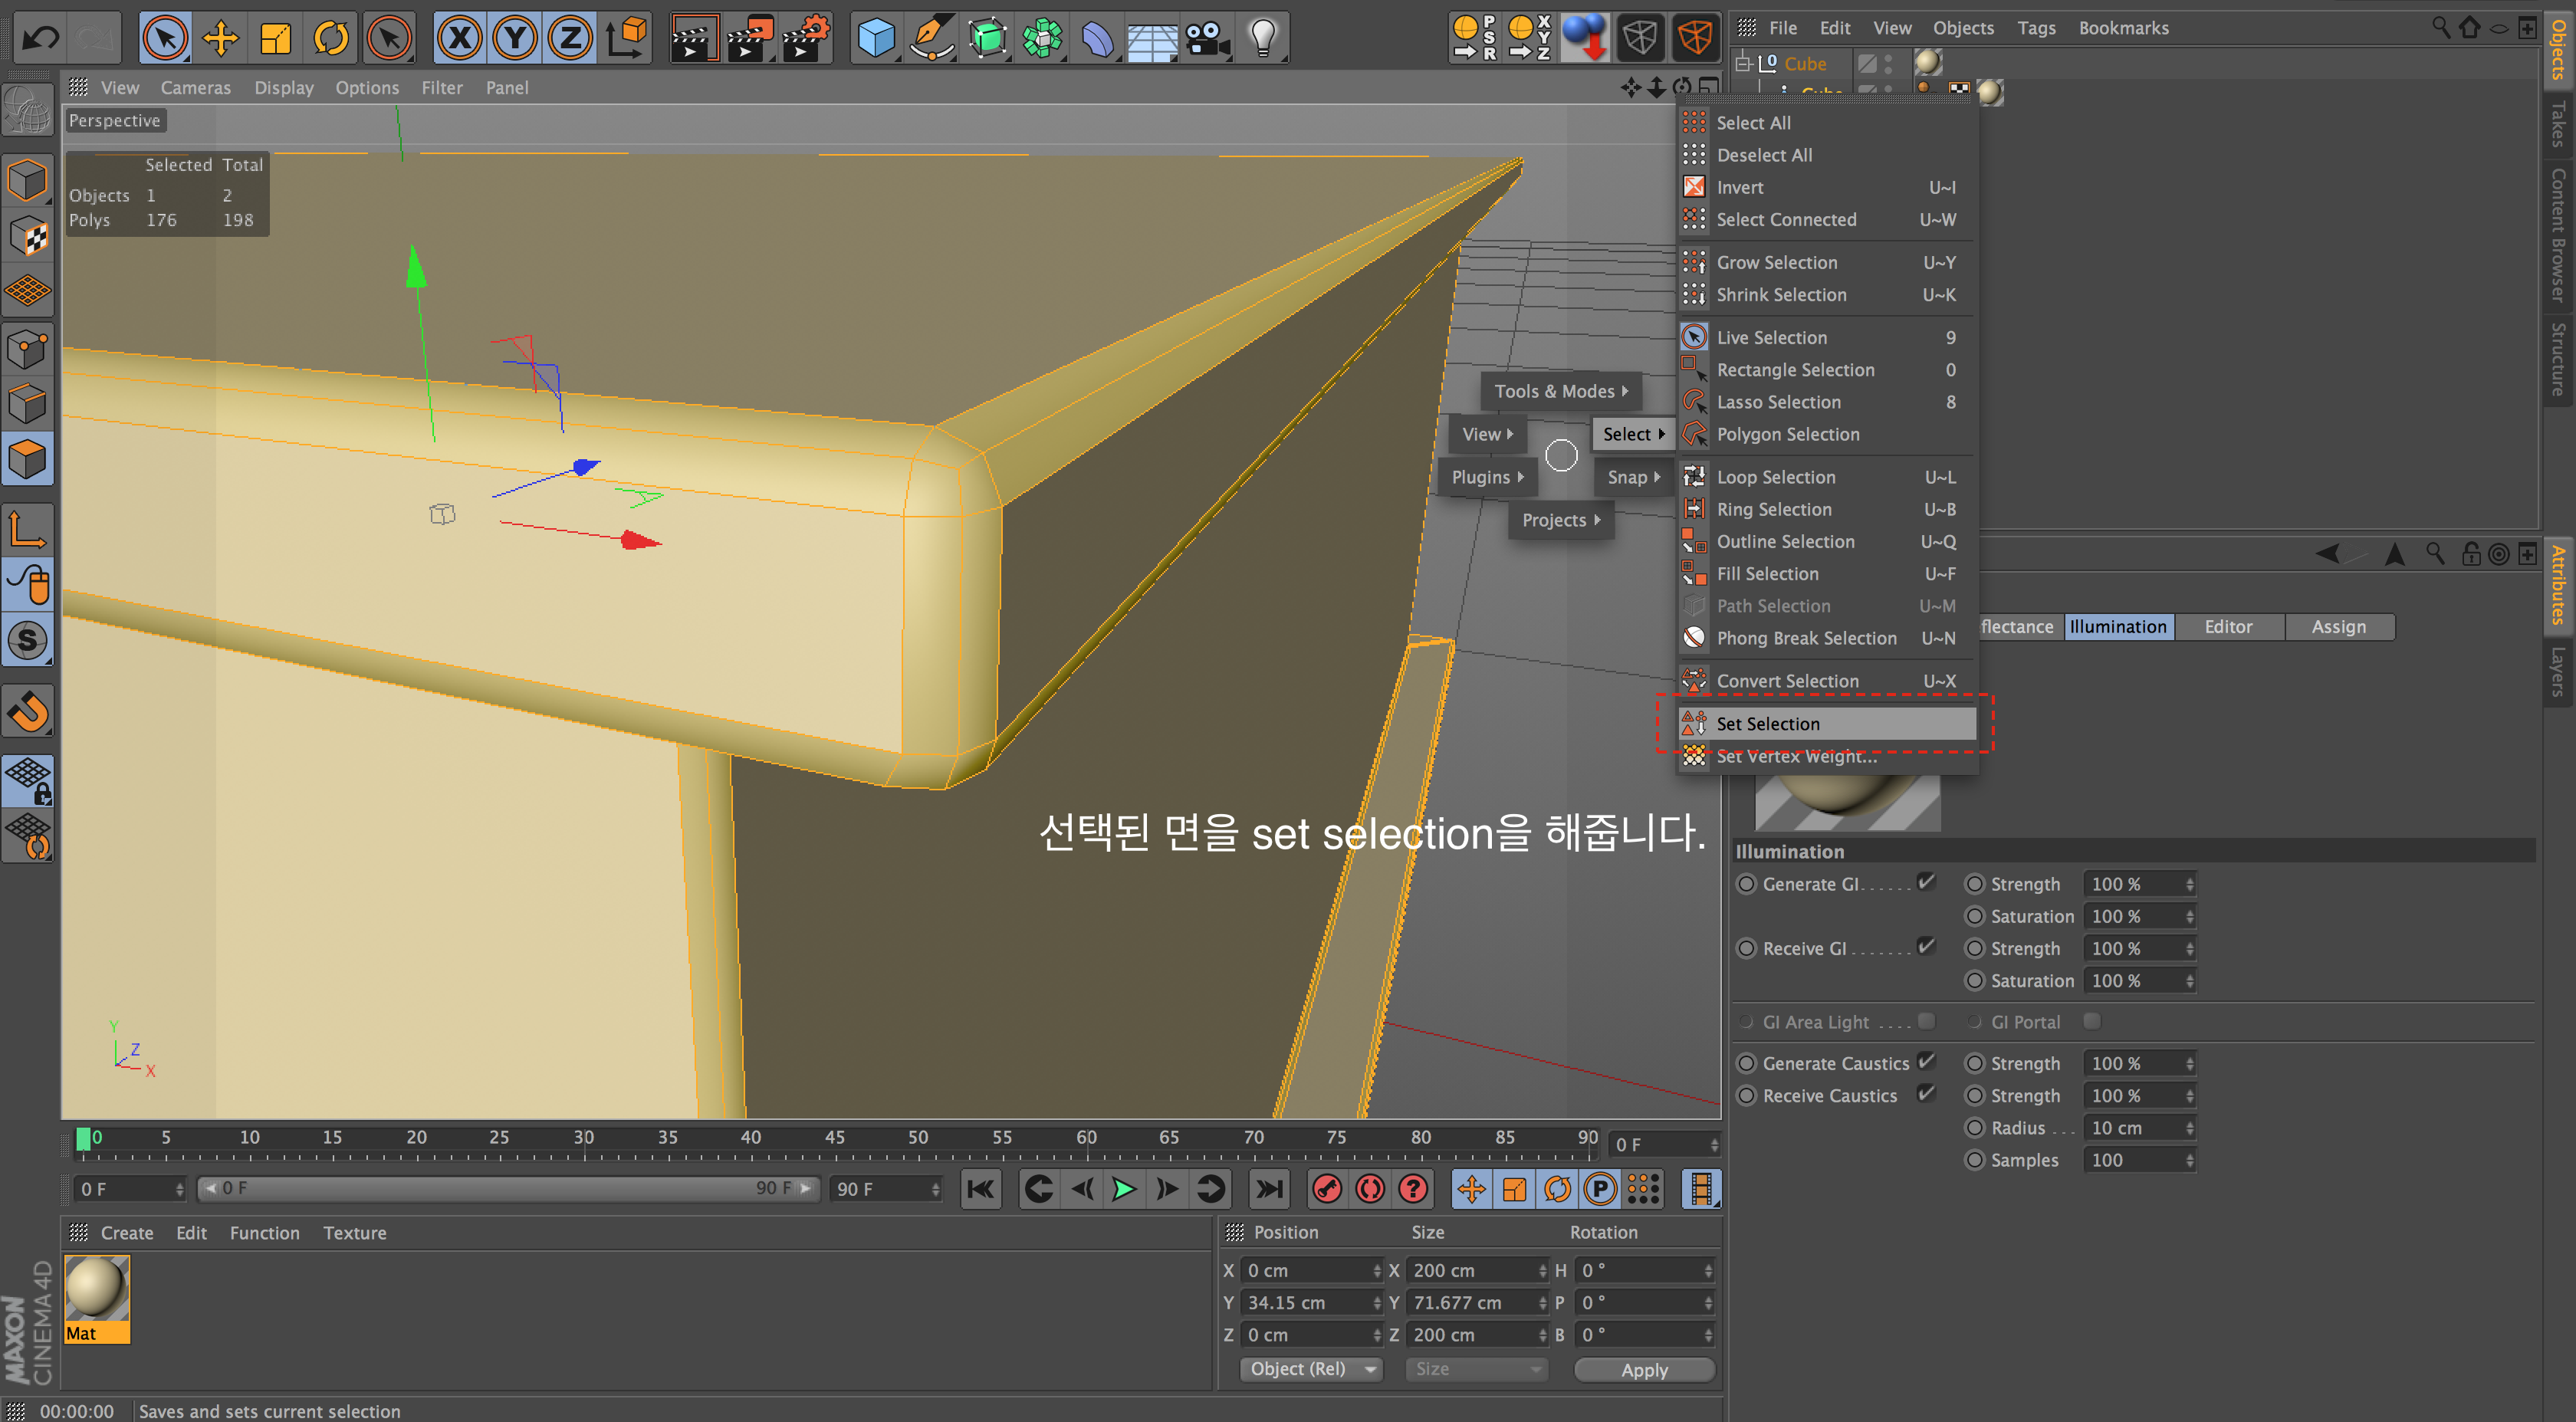The image size is (2576, 1422).
Task: Toggle Y axis lock
Action: (515, 38)
